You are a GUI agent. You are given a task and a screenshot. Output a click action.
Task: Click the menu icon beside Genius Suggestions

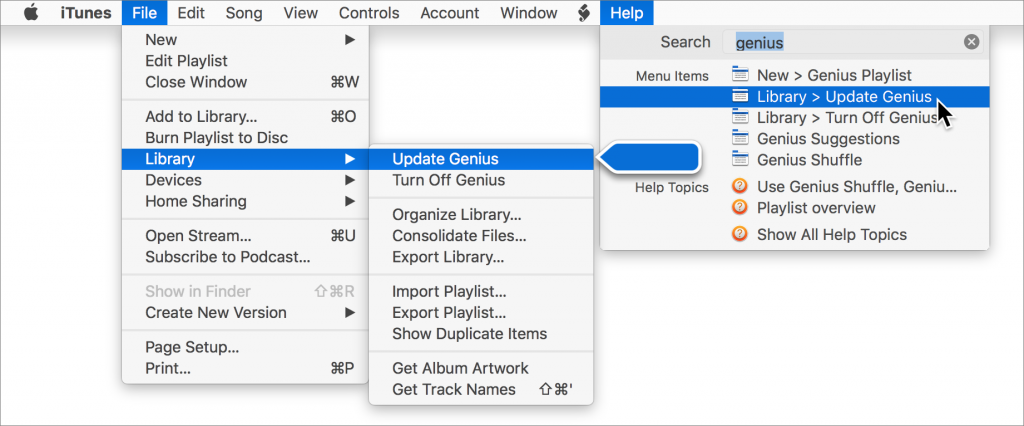point(740,139)
